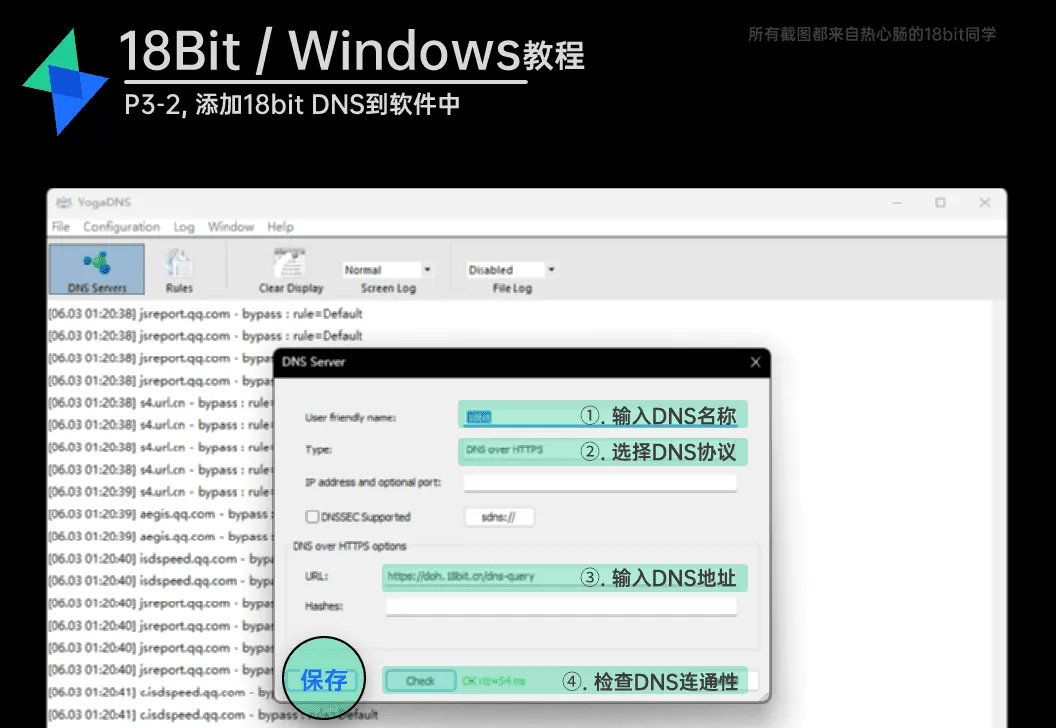The height and width of the screenshot is (728, 1056).
Task: Maximize the YogaDNS window
Action: click(940, 202)
